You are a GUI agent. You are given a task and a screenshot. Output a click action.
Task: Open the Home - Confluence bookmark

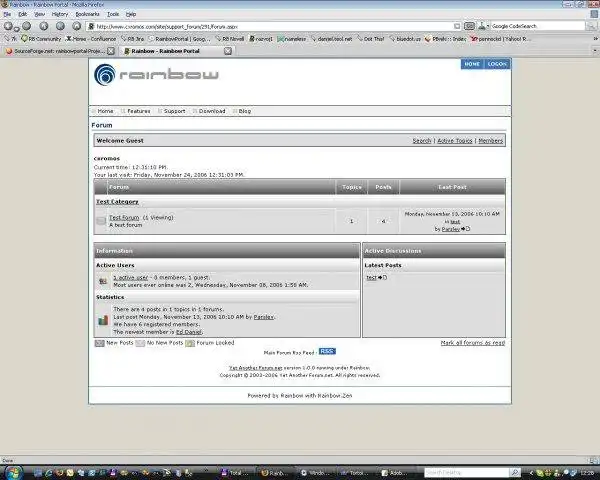click(x=91, y=39)
